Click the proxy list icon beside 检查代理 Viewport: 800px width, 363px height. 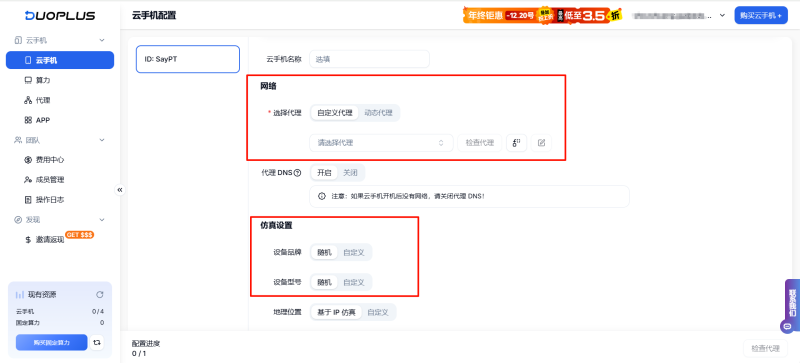[x=516, y=143]
